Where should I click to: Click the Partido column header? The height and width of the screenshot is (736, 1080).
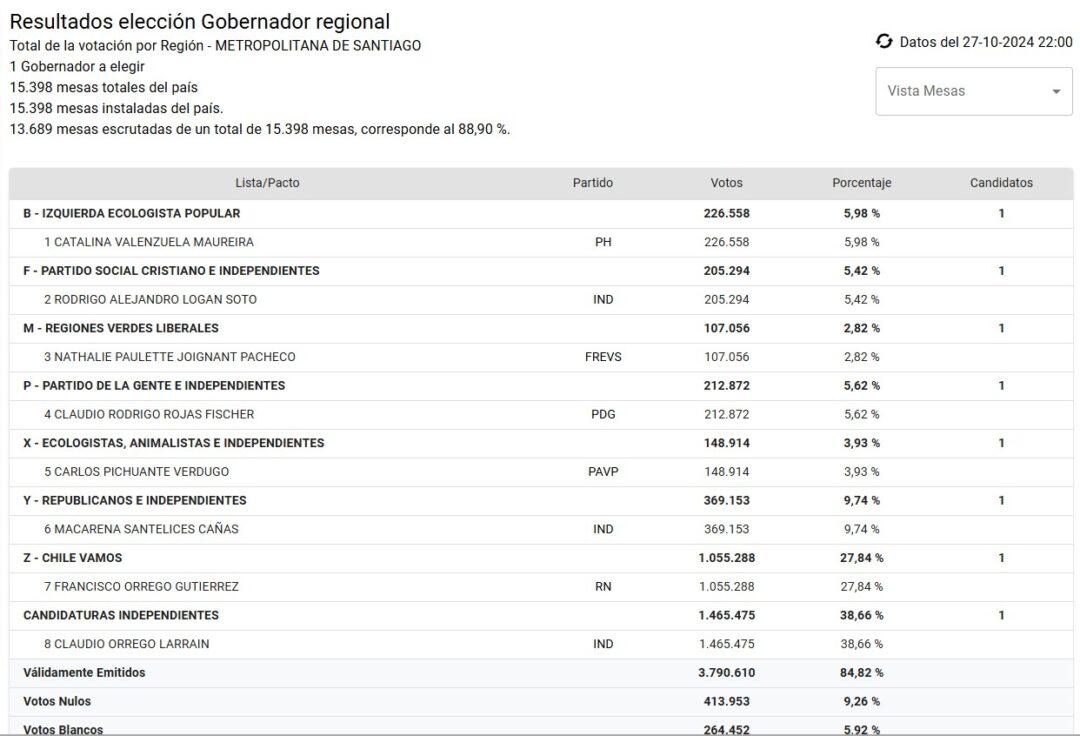(x=592, y=183)
